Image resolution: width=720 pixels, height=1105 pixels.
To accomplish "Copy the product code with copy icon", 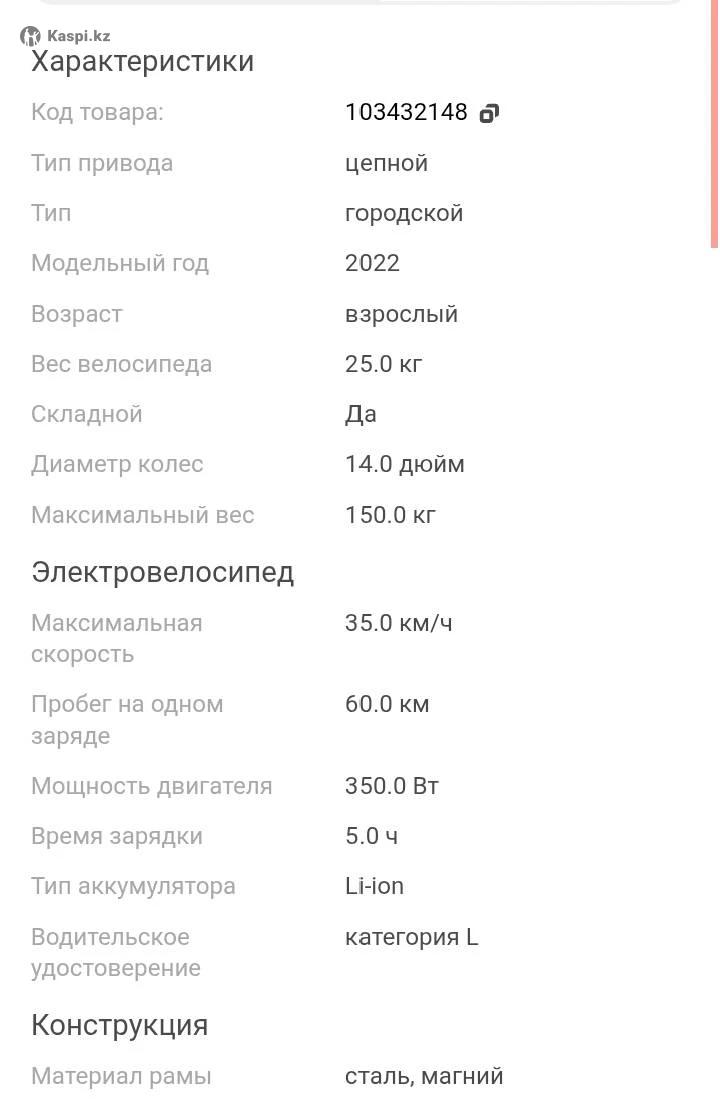I will (489, 113).
